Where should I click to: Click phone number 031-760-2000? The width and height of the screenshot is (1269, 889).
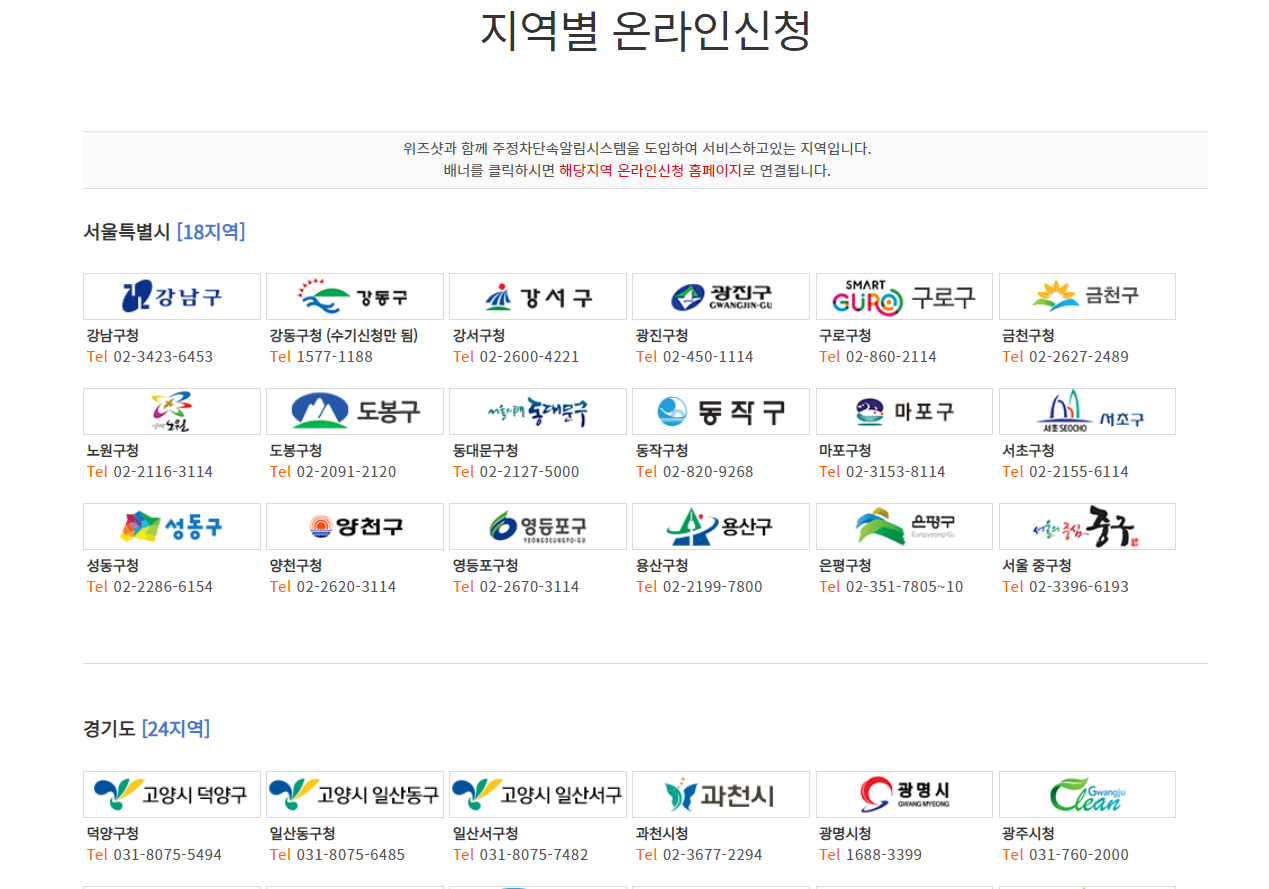click(x=1079, y=855)
